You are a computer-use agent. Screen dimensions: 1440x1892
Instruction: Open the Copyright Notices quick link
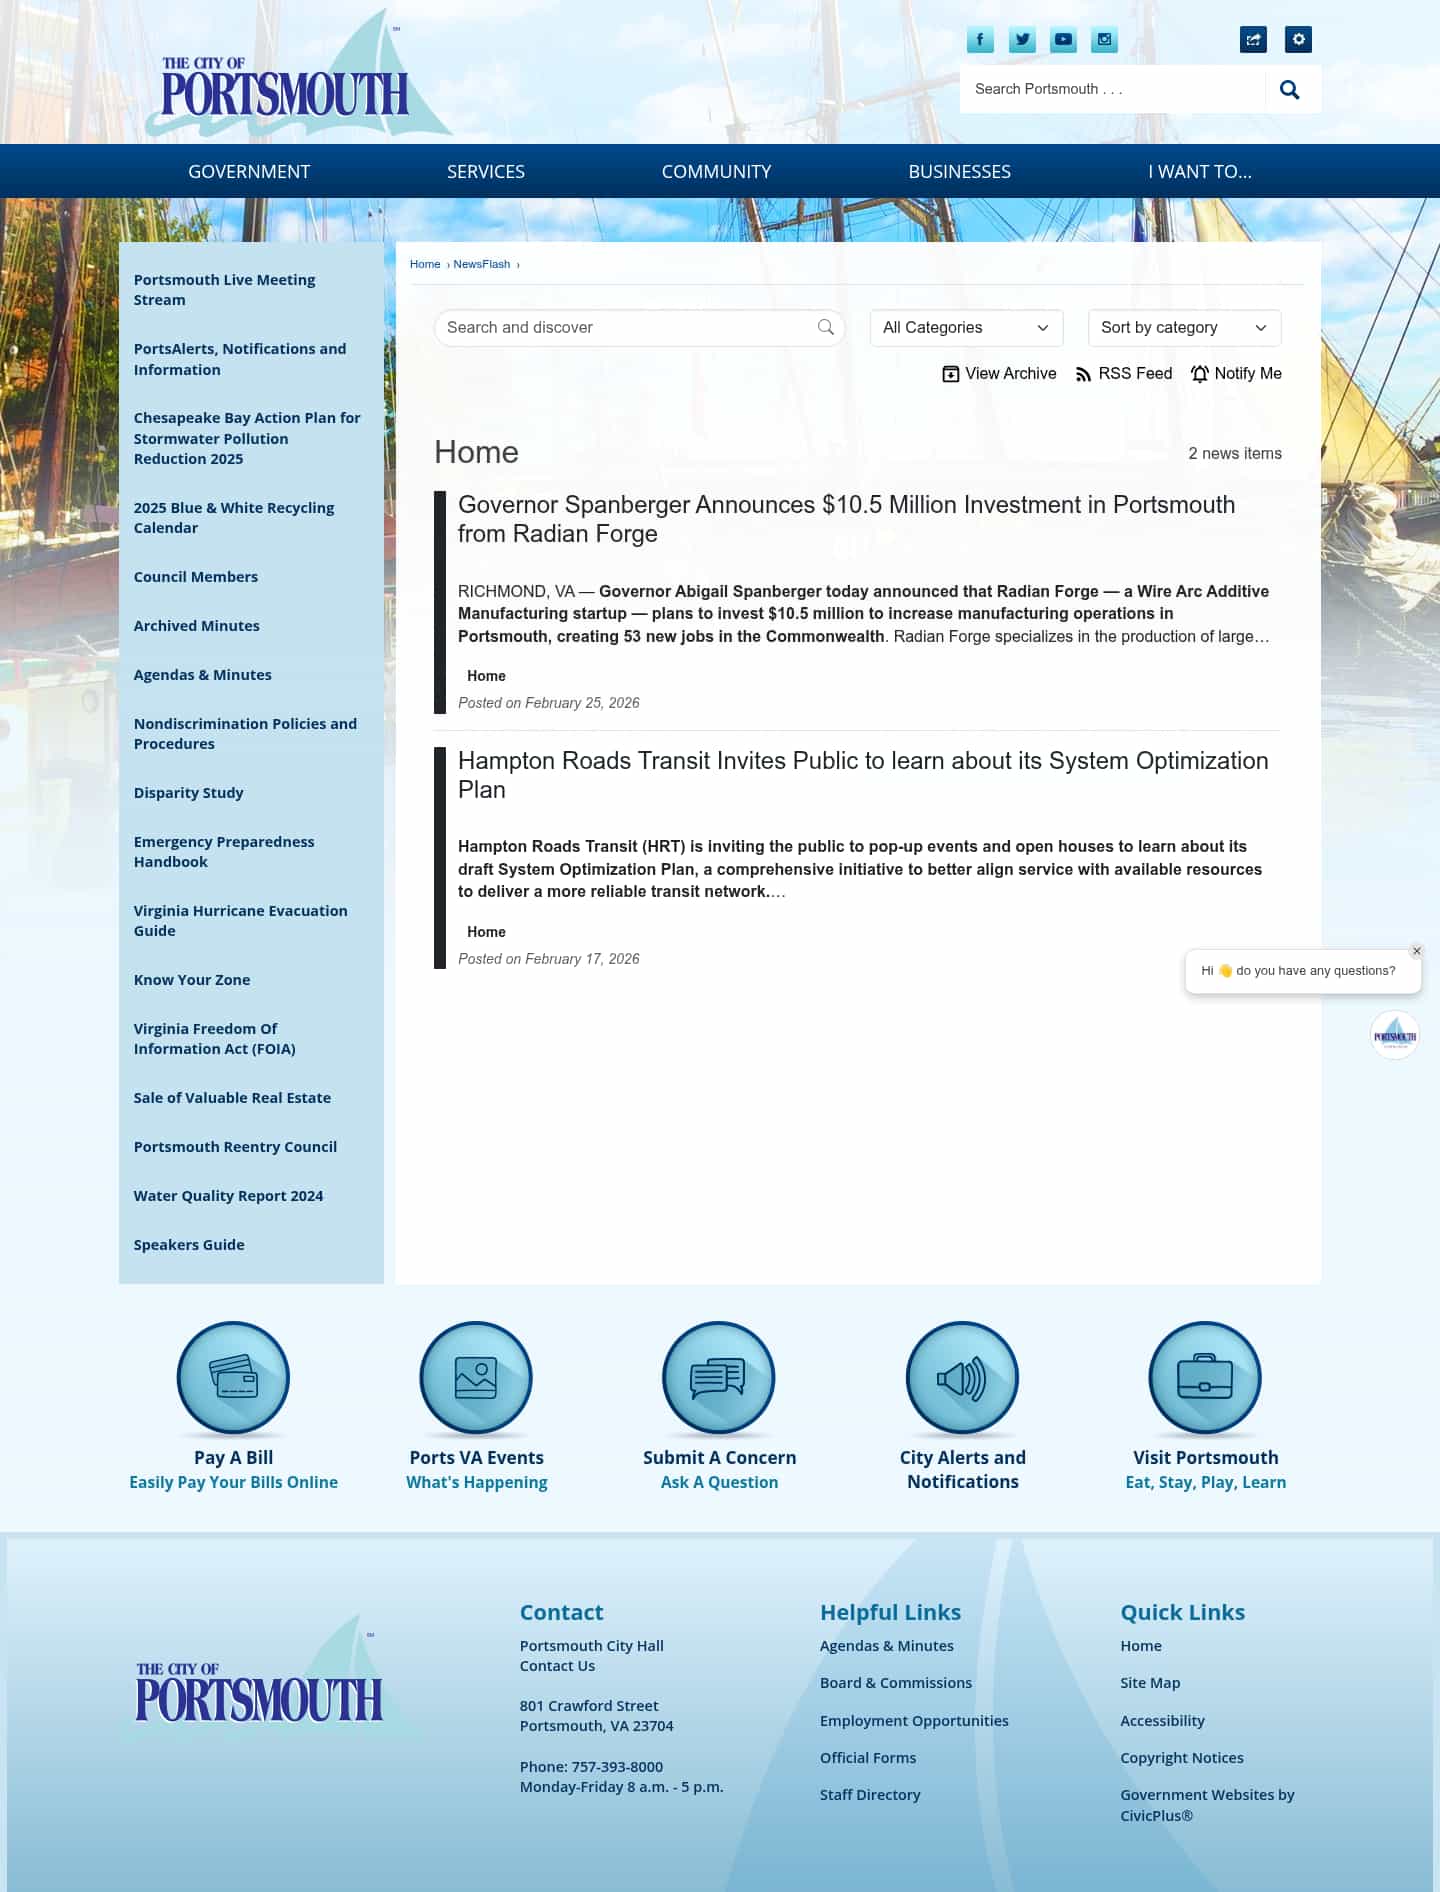(1182, 1758)
